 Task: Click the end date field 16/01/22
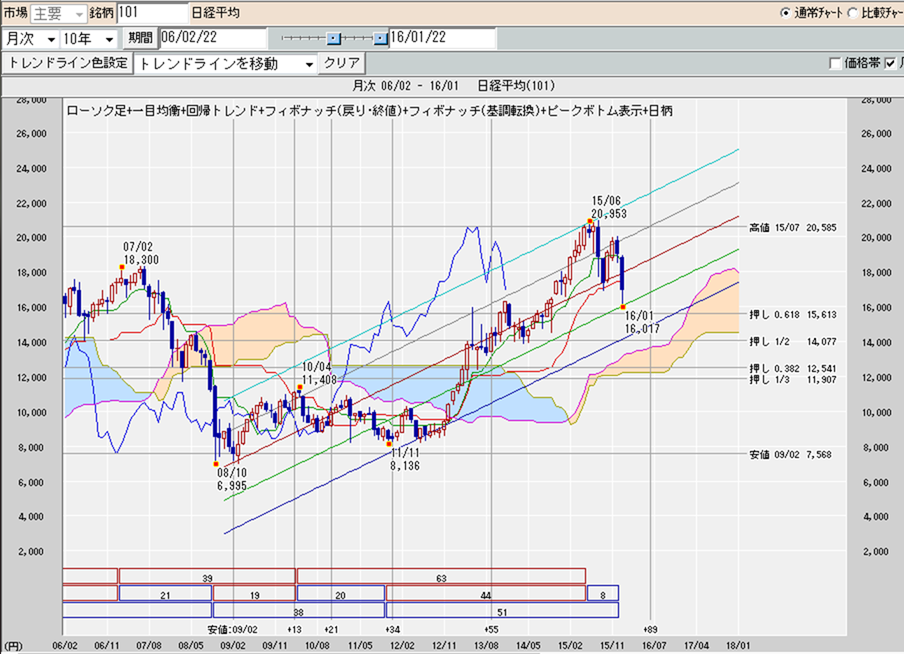pyautogui.click(x=442, y=38)
